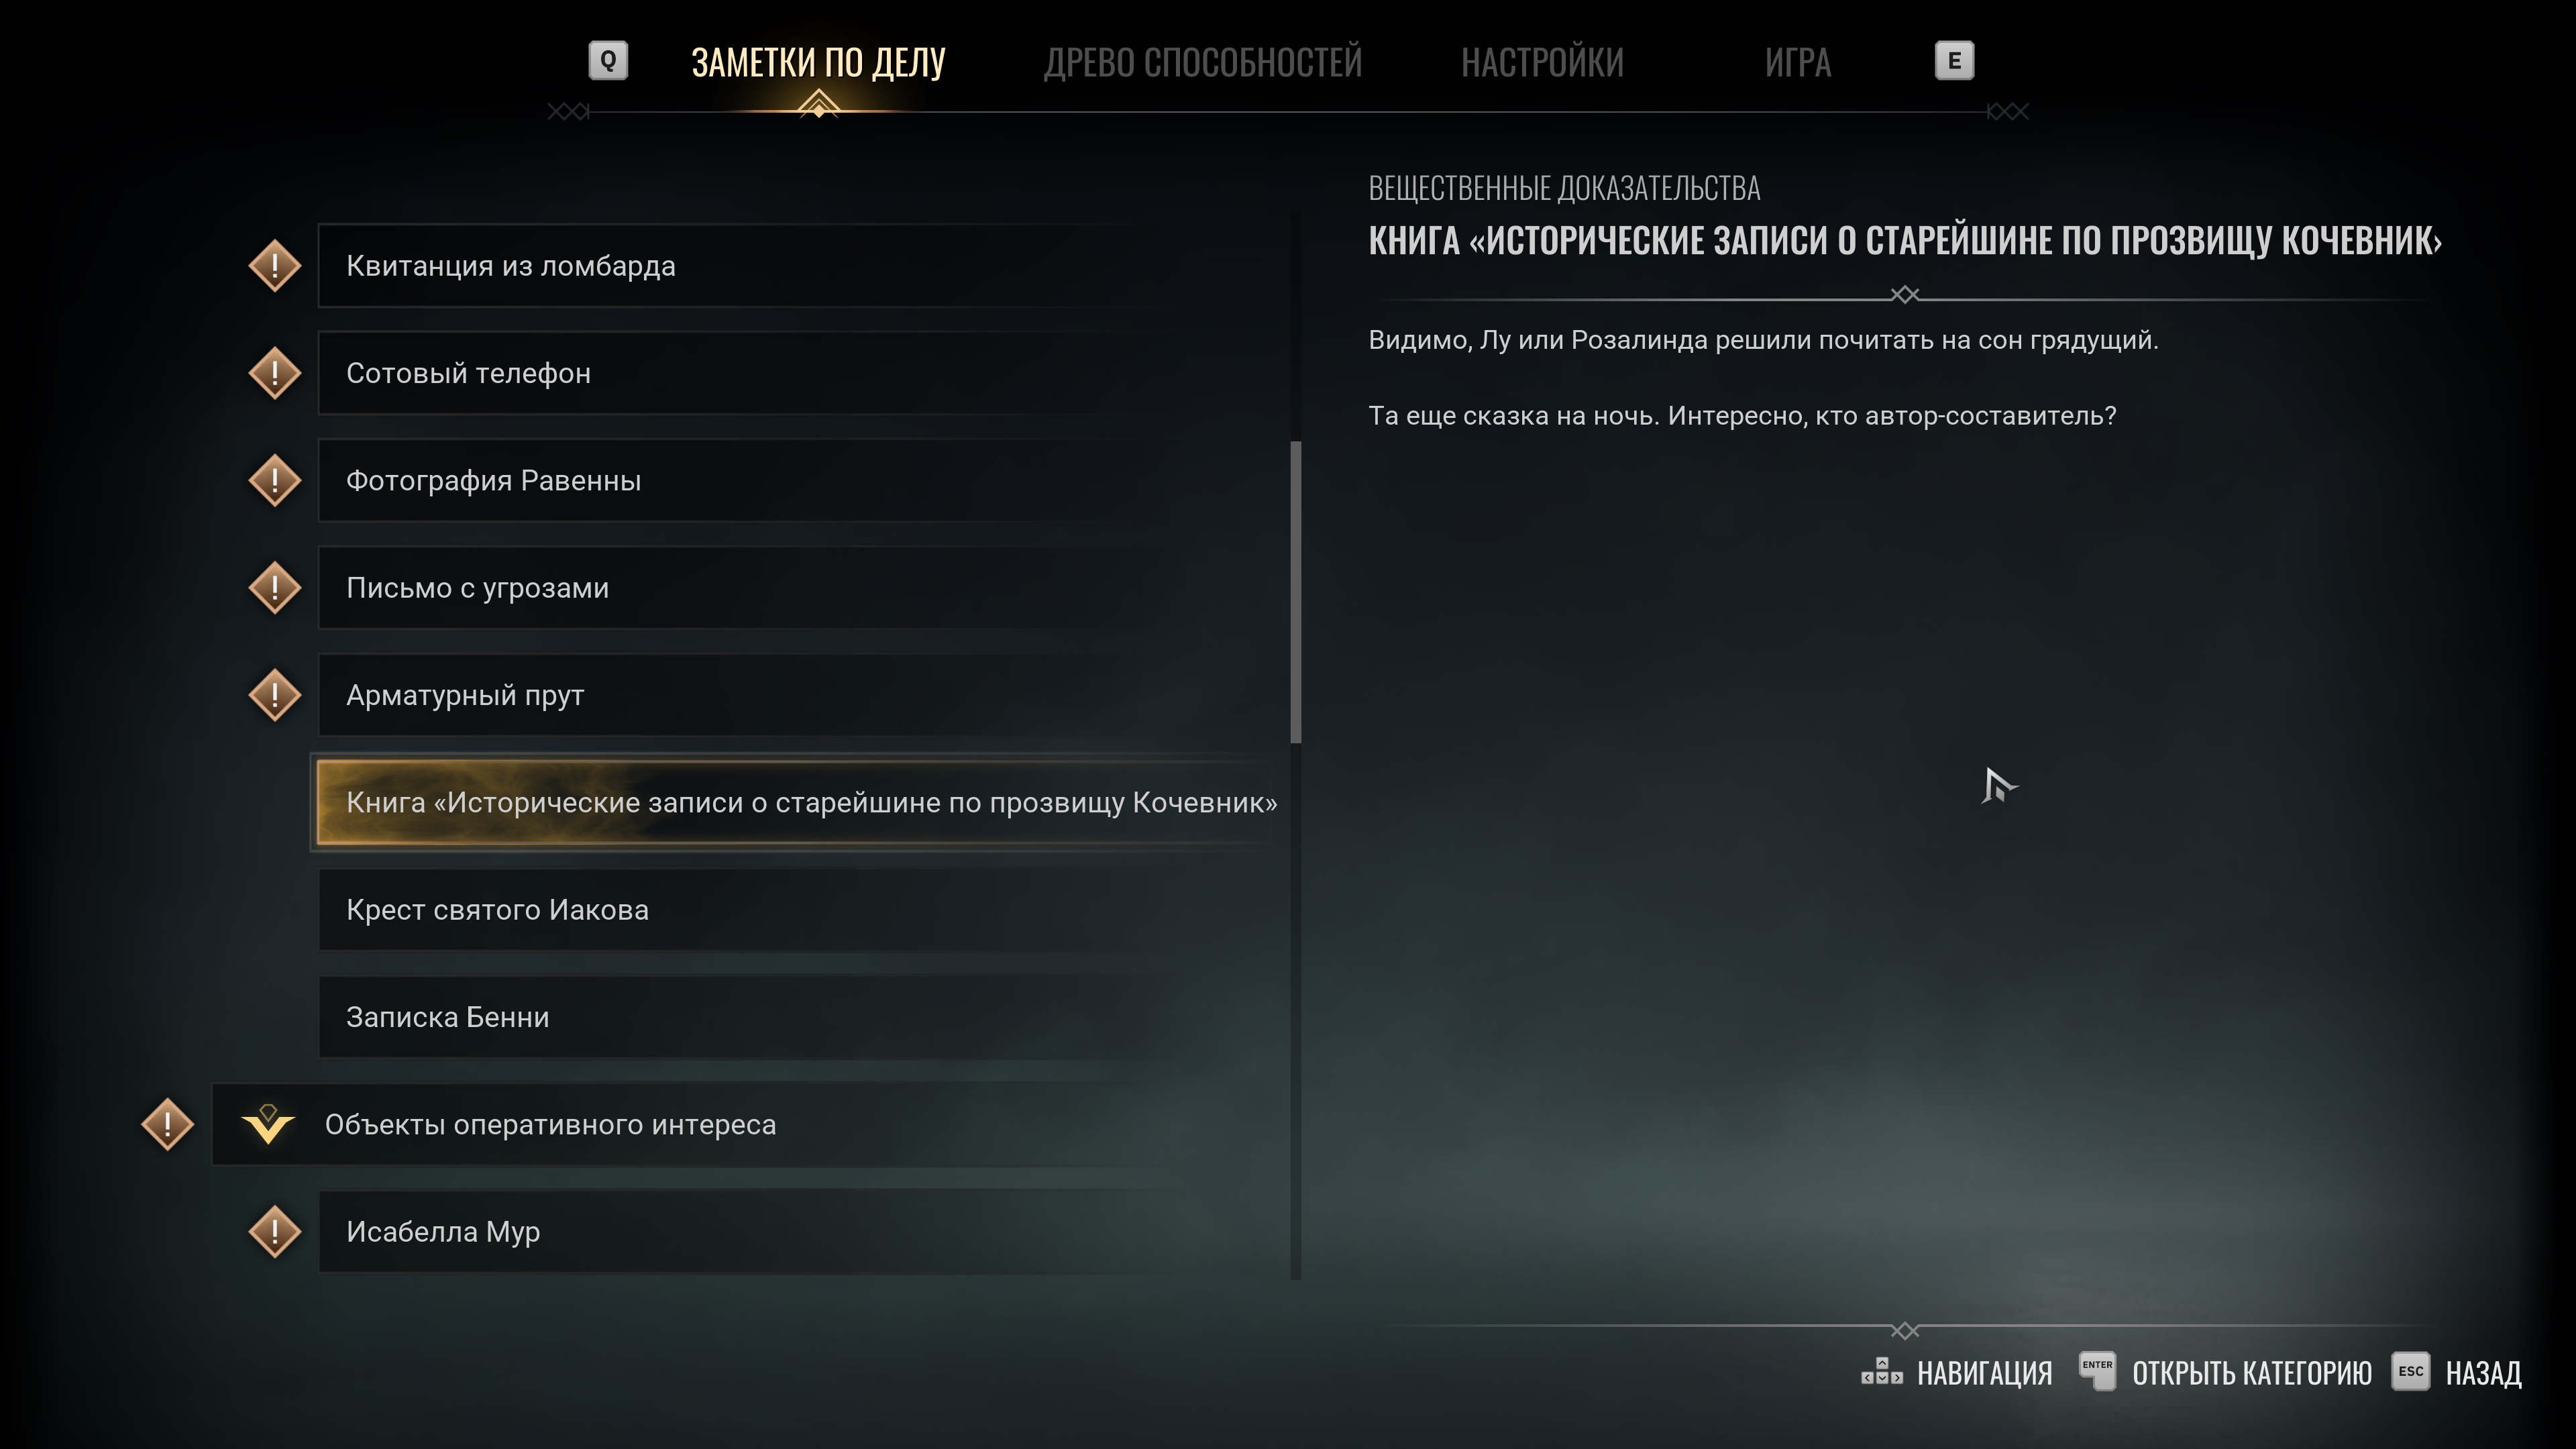
Task: Click the alert icon beside Квитанция из ломбарда
Action: pos(275,266)
